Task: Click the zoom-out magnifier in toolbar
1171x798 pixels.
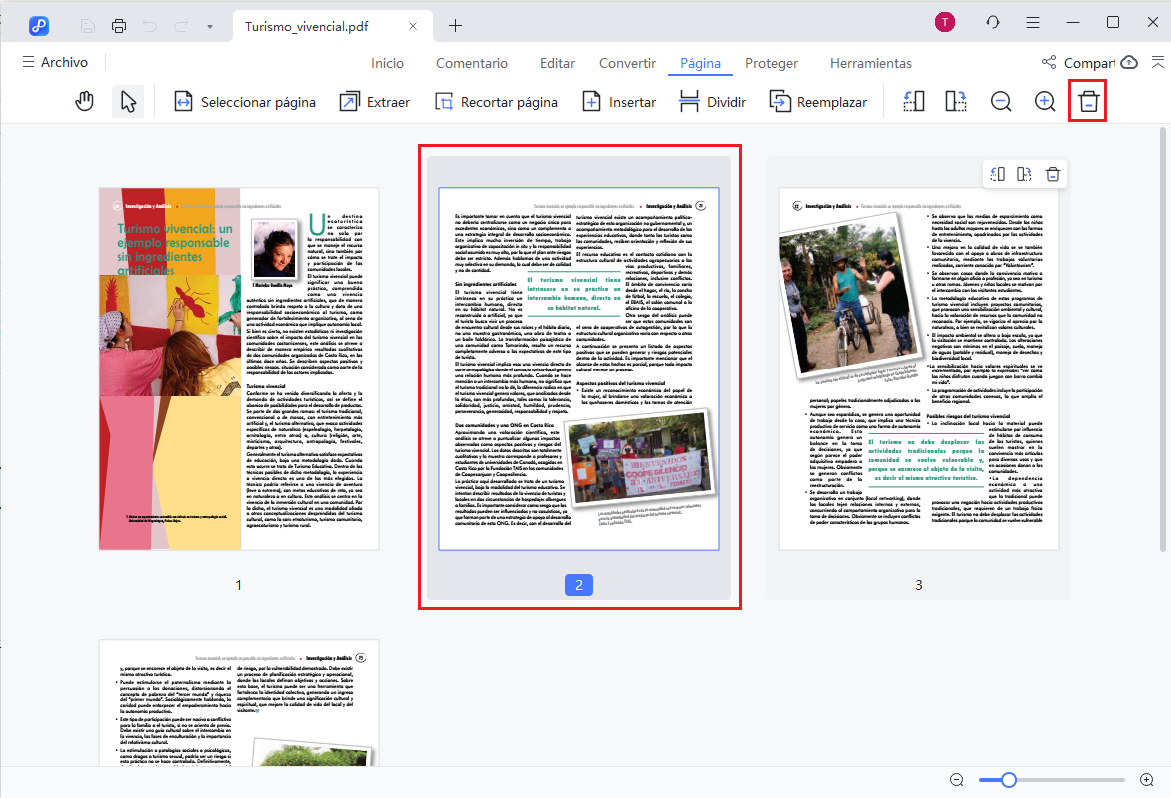Action: click(1001, 102)
